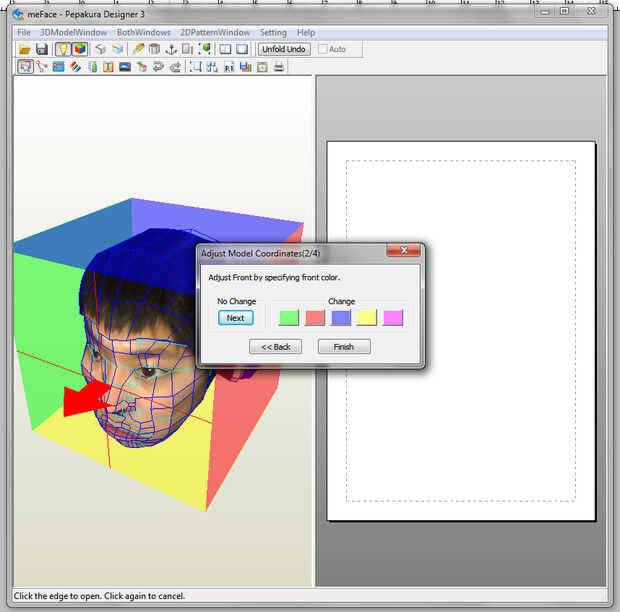Click the blue panel icon in second toolbar
Image resolution: width=620 pixels, height=612 pixels.
click(x=59, y=67)
